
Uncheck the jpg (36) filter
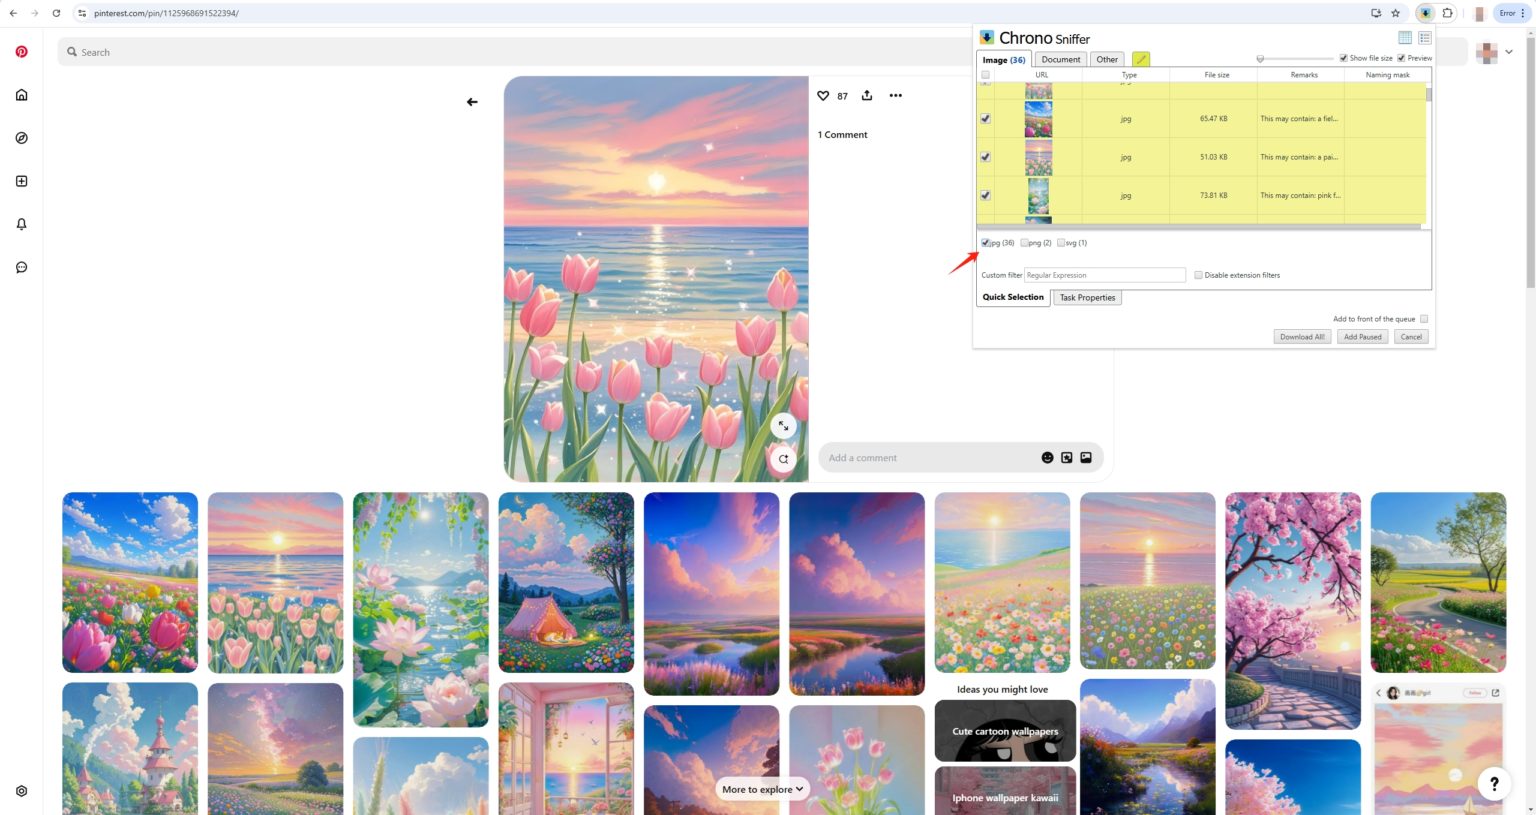[x=985, y=242]
